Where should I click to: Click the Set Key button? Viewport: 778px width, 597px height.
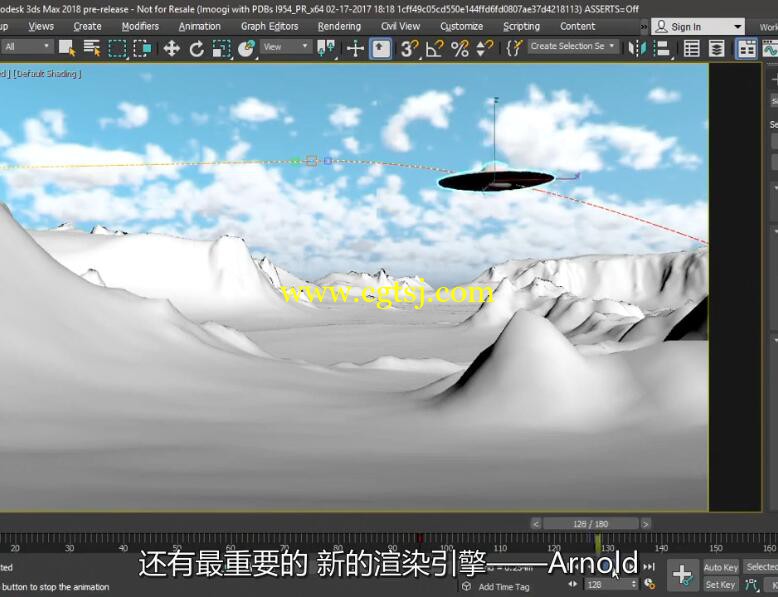720,585
